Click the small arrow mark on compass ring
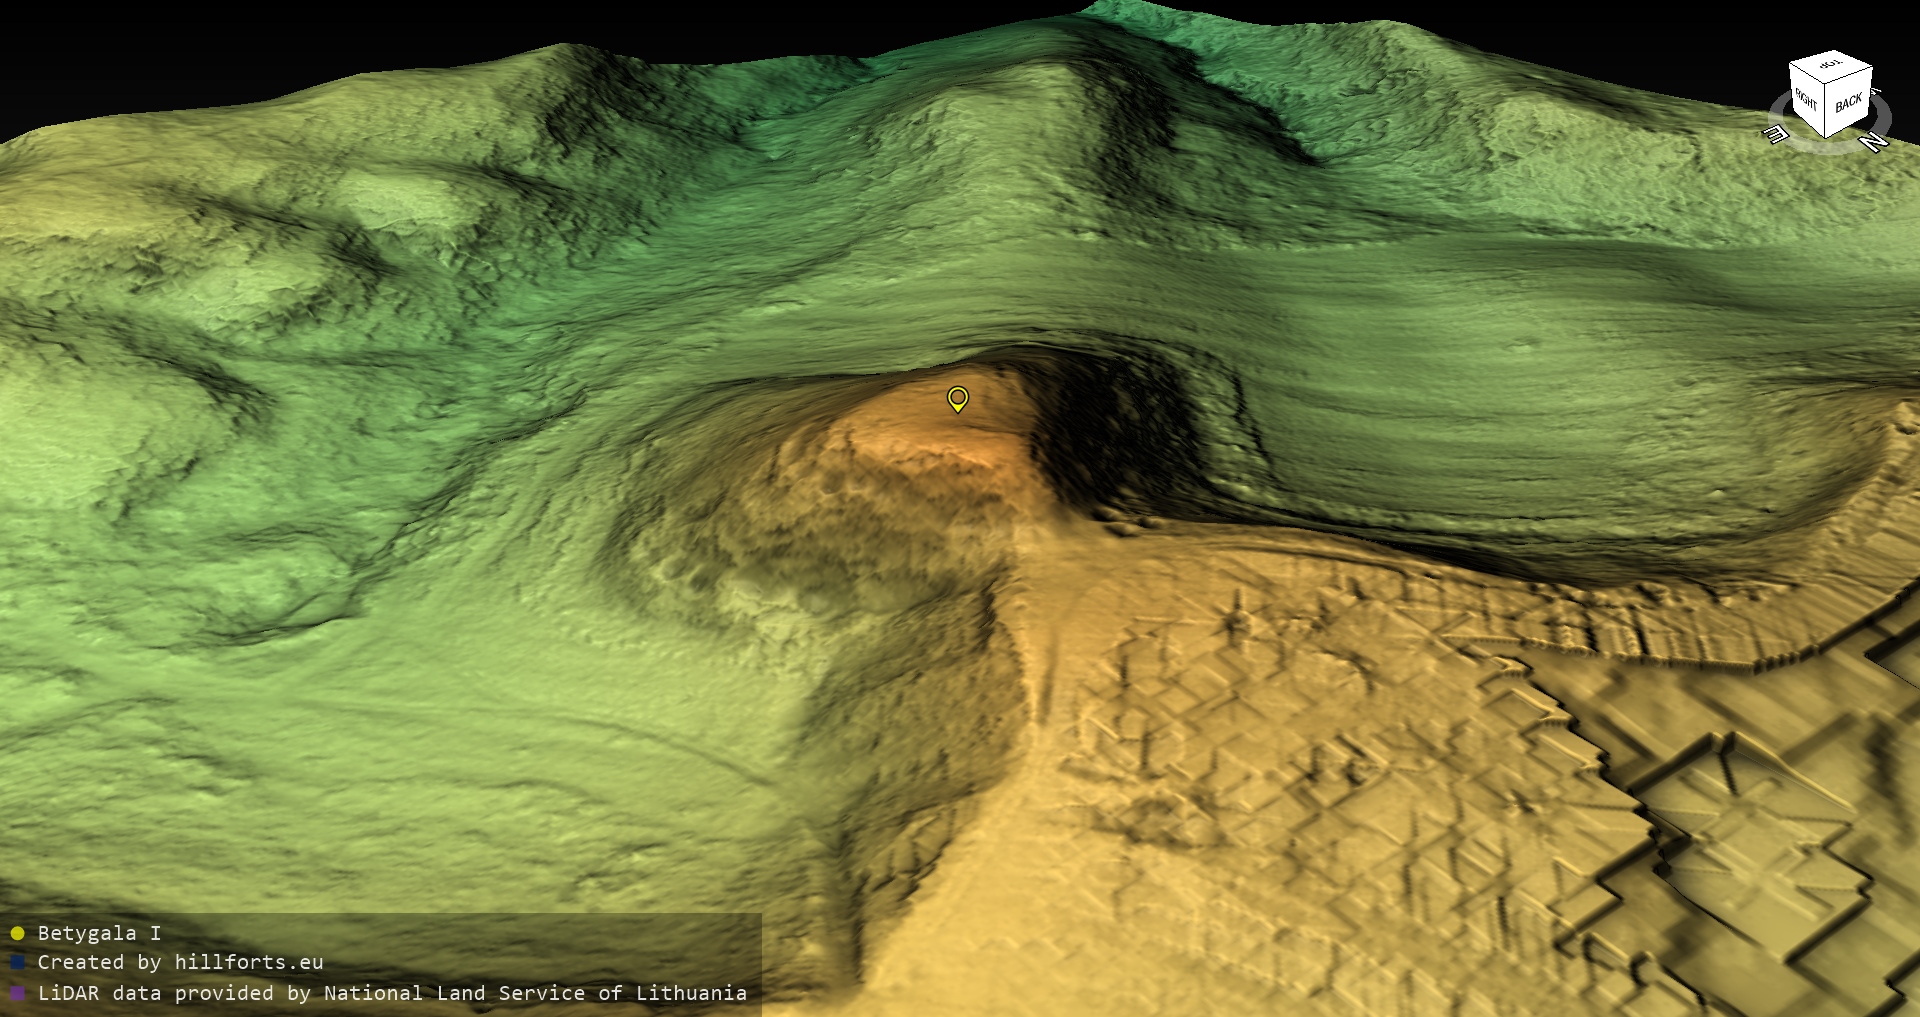The image size is (1920, 1017). 1877,92
